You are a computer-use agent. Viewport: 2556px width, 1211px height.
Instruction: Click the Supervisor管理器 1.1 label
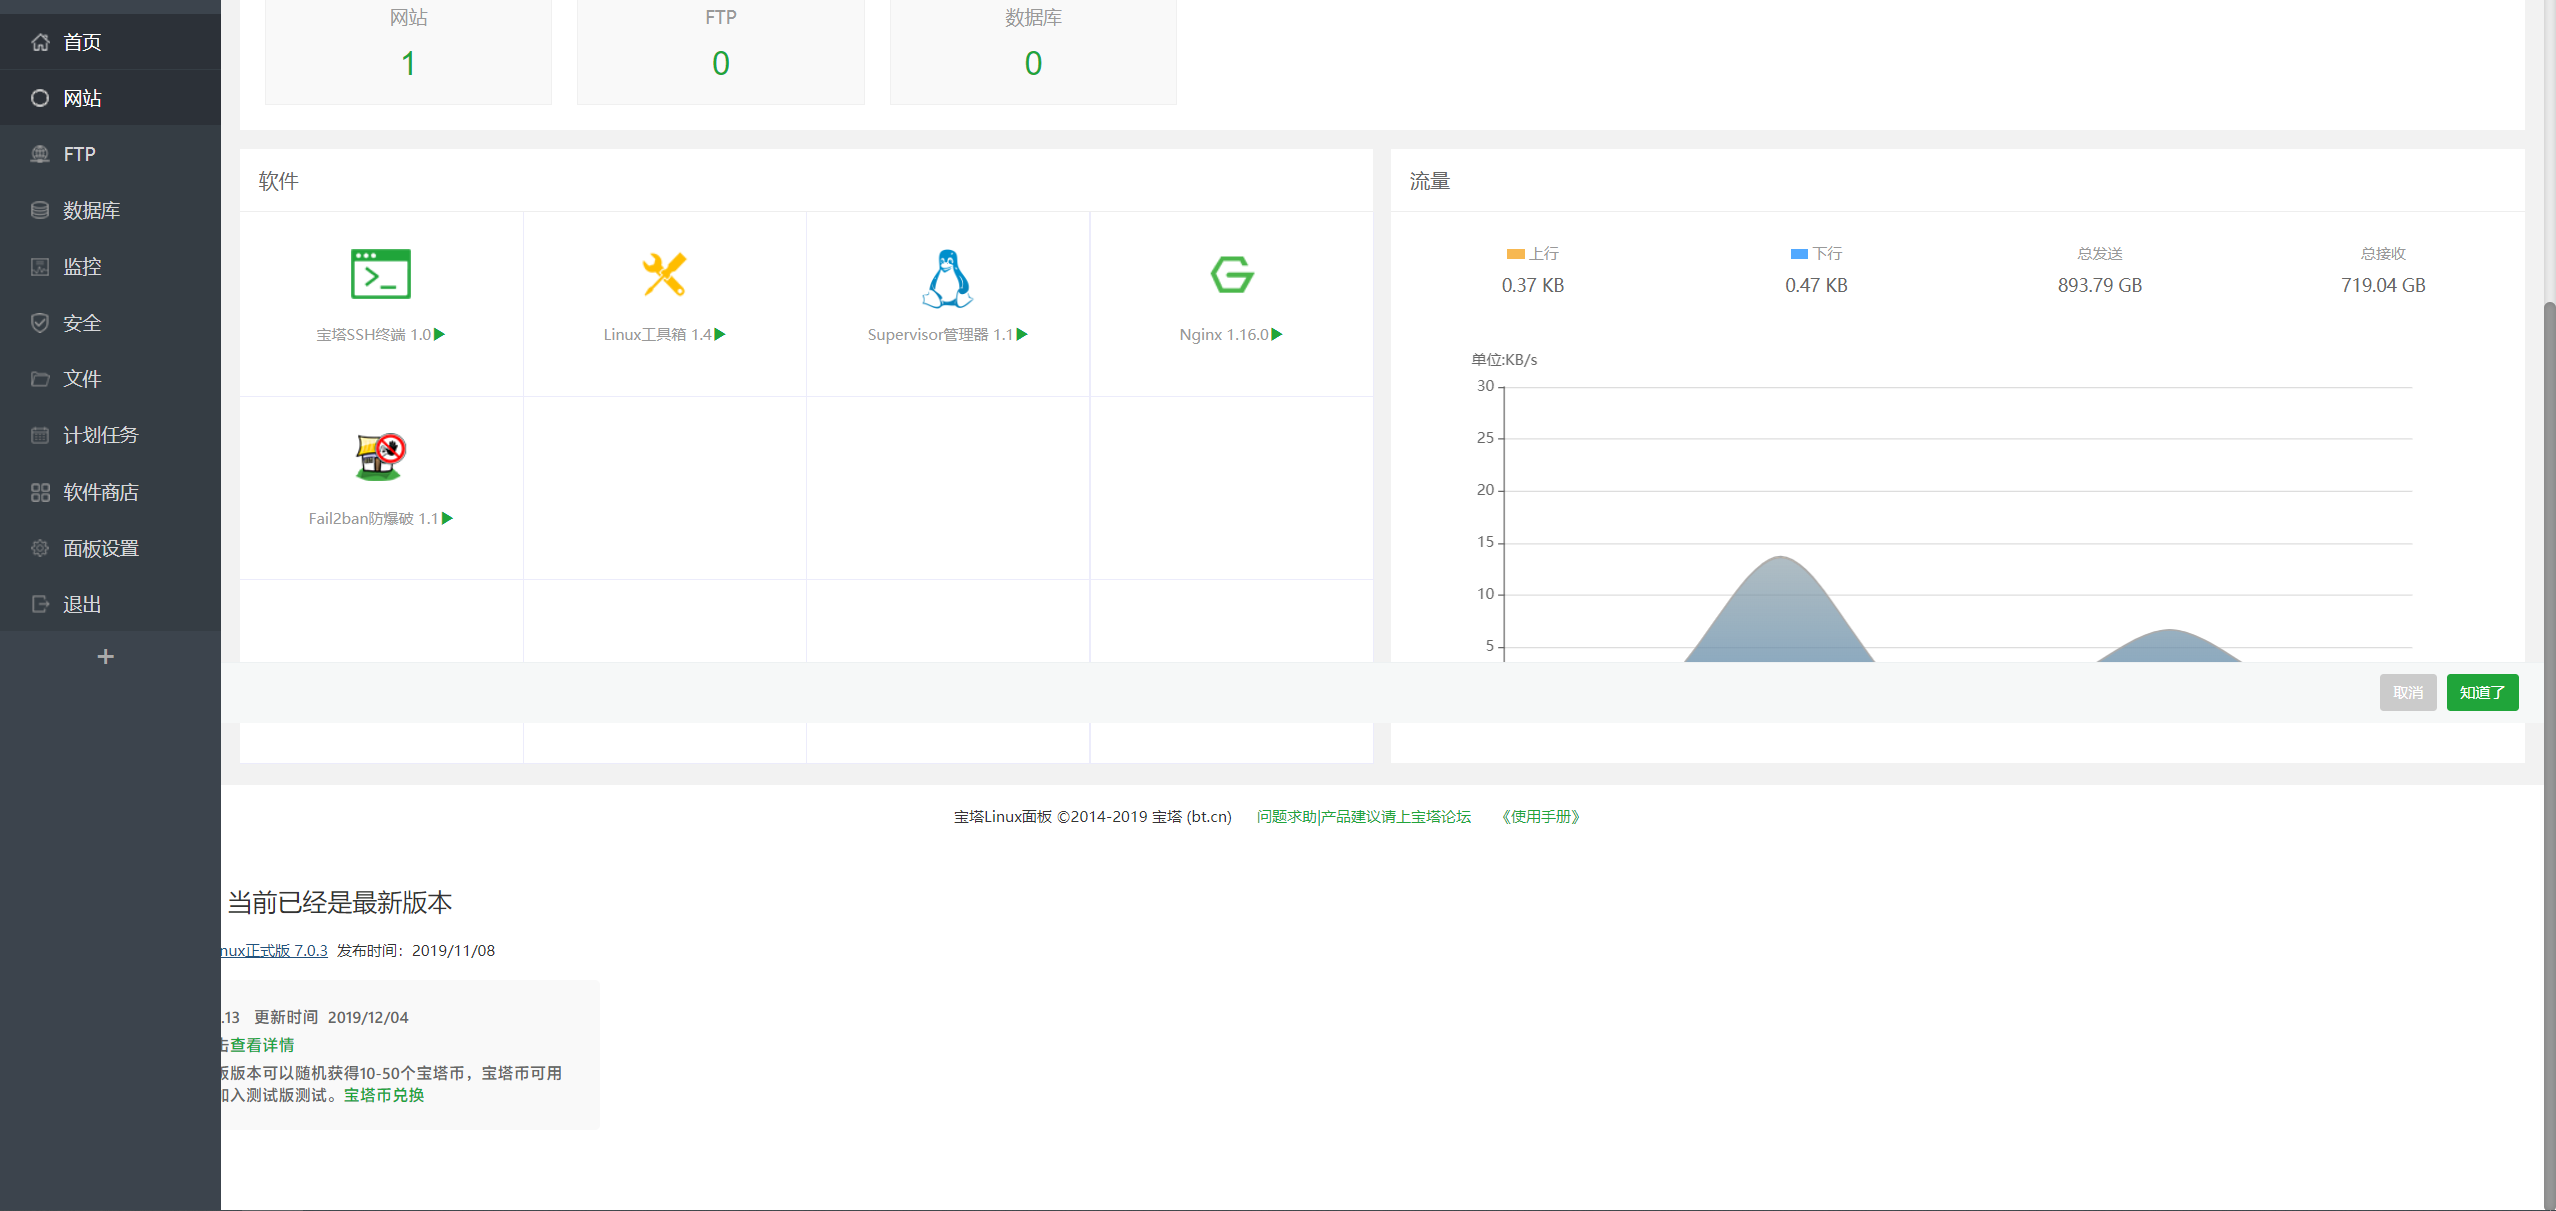pyautogui.click(x=940, y=334)
